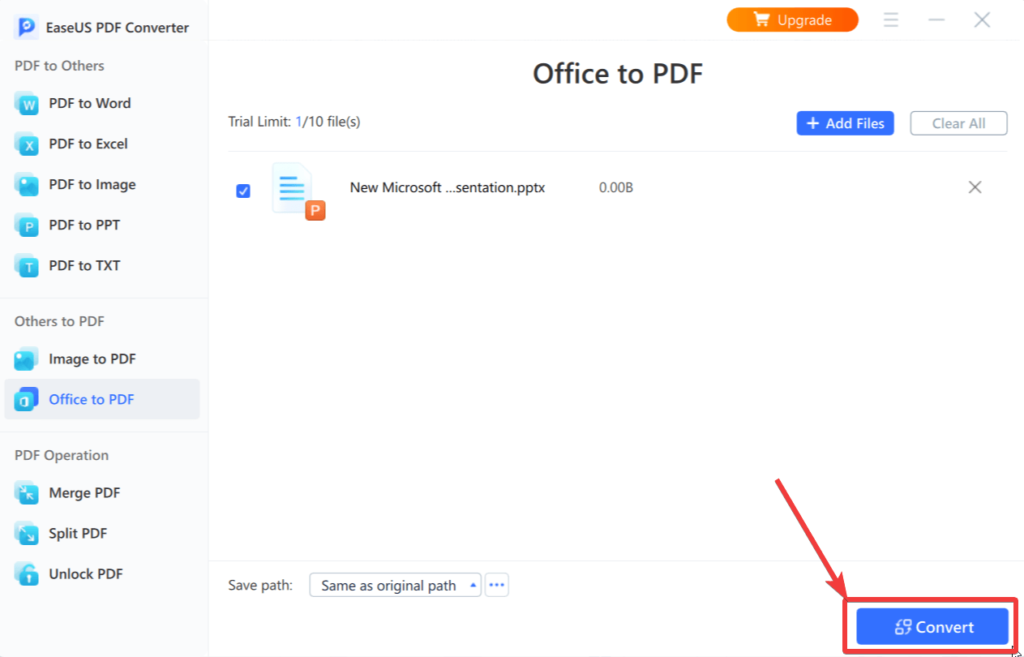Select PDF to PPT menu label
1024x657 pixels.
point(84,225)
